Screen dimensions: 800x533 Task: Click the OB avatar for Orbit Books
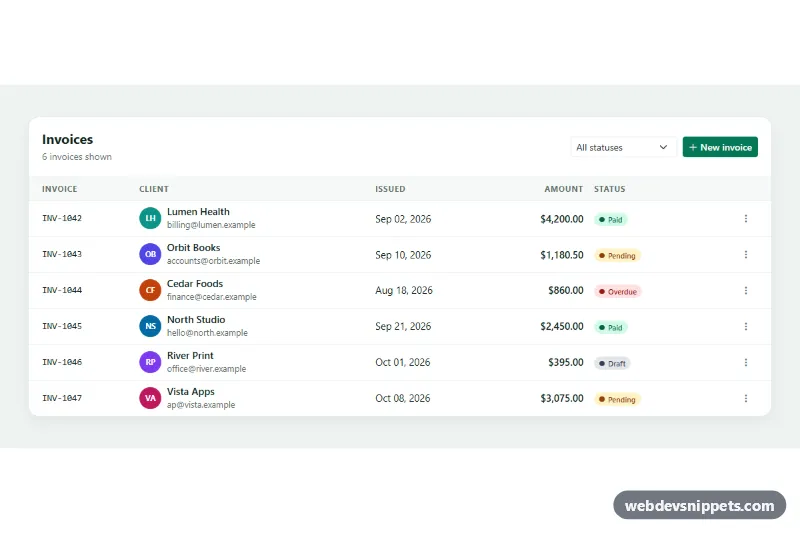coord(150,254)
